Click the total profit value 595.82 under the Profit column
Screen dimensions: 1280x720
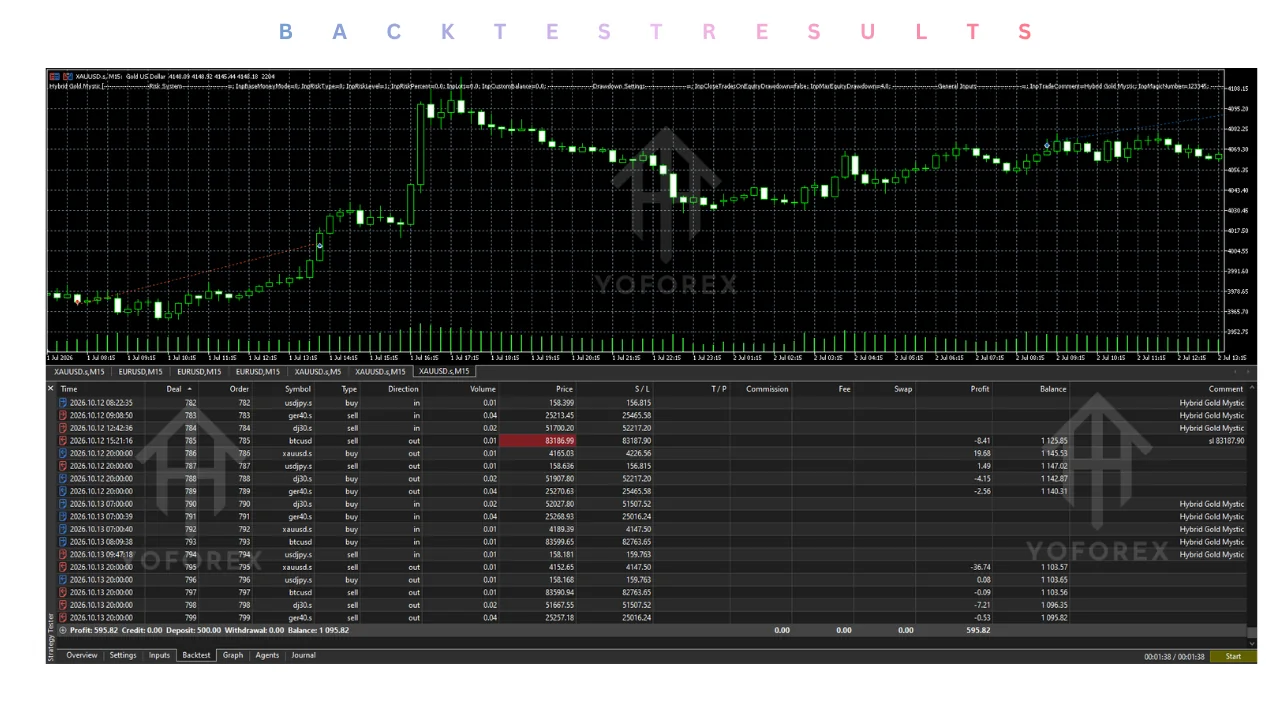(979, 630)
